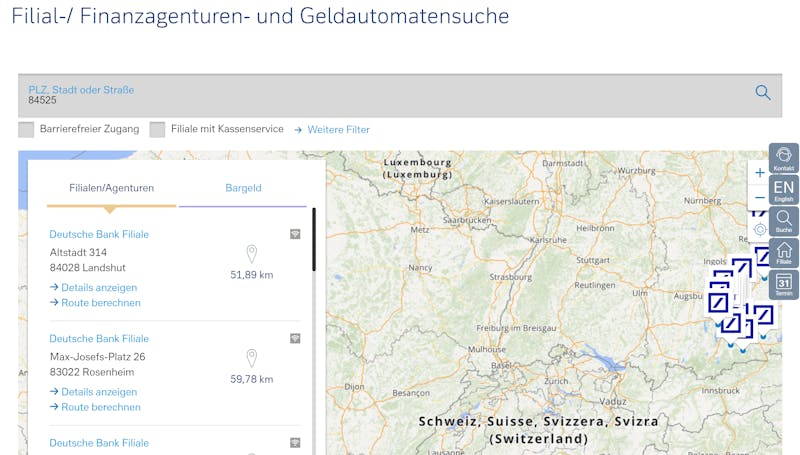The image size is (800, 455).
Task: Zoom in on the map with plus
Action: pos(759,173)
